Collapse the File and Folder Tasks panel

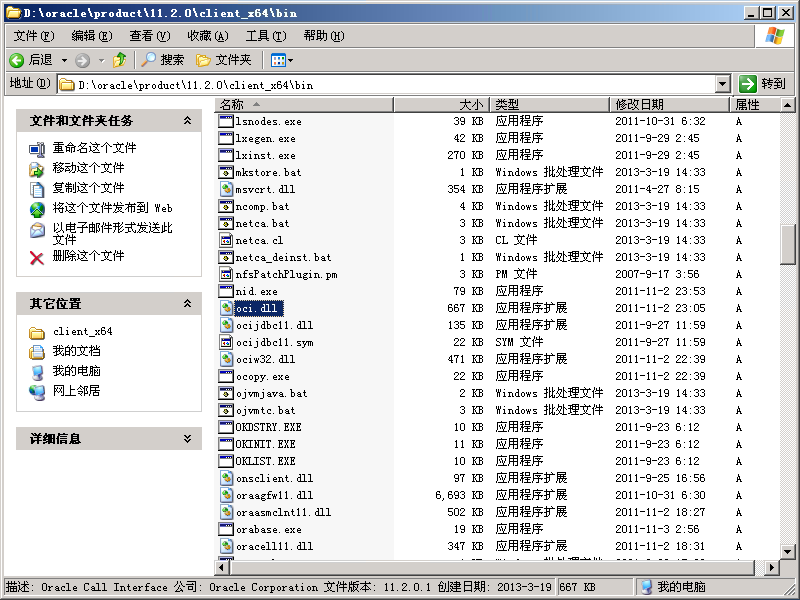(x=187, y=120)
